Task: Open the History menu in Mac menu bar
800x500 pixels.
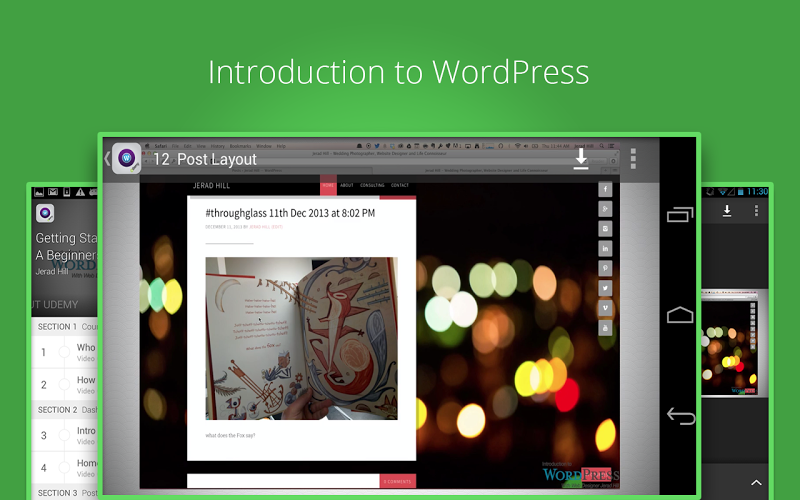Action: [217, 146]
